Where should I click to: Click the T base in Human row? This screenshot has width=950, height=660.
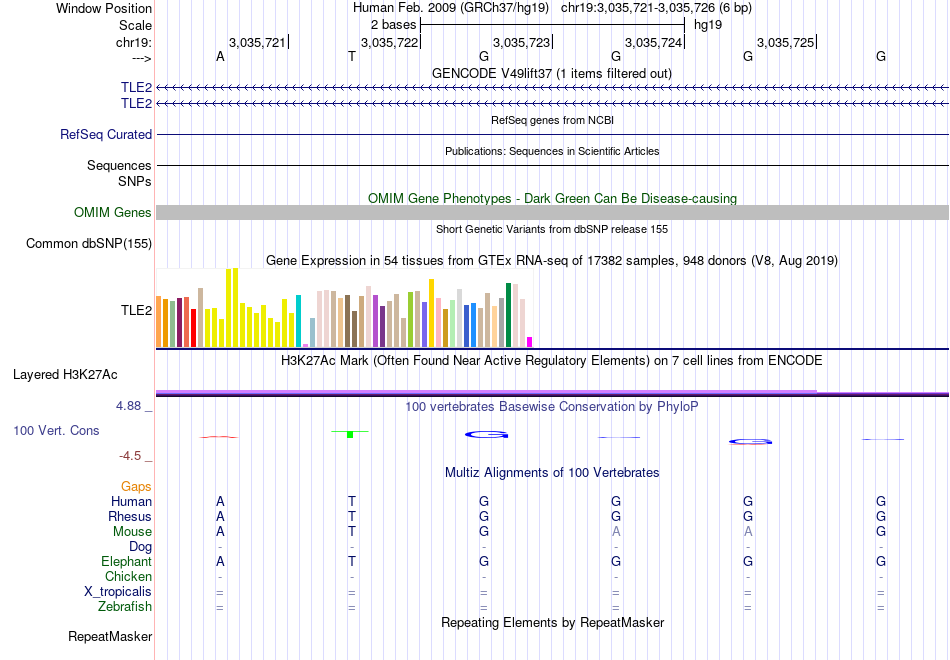pyautogui.click(x=351, y=502)
